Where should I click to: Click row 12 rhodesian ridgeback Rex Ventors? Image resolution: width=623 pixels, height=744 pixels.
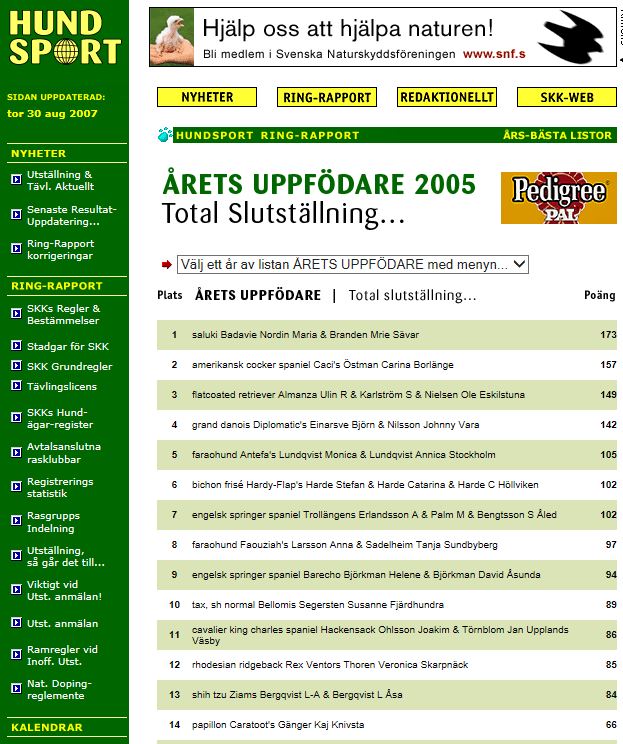coord(387,665)
